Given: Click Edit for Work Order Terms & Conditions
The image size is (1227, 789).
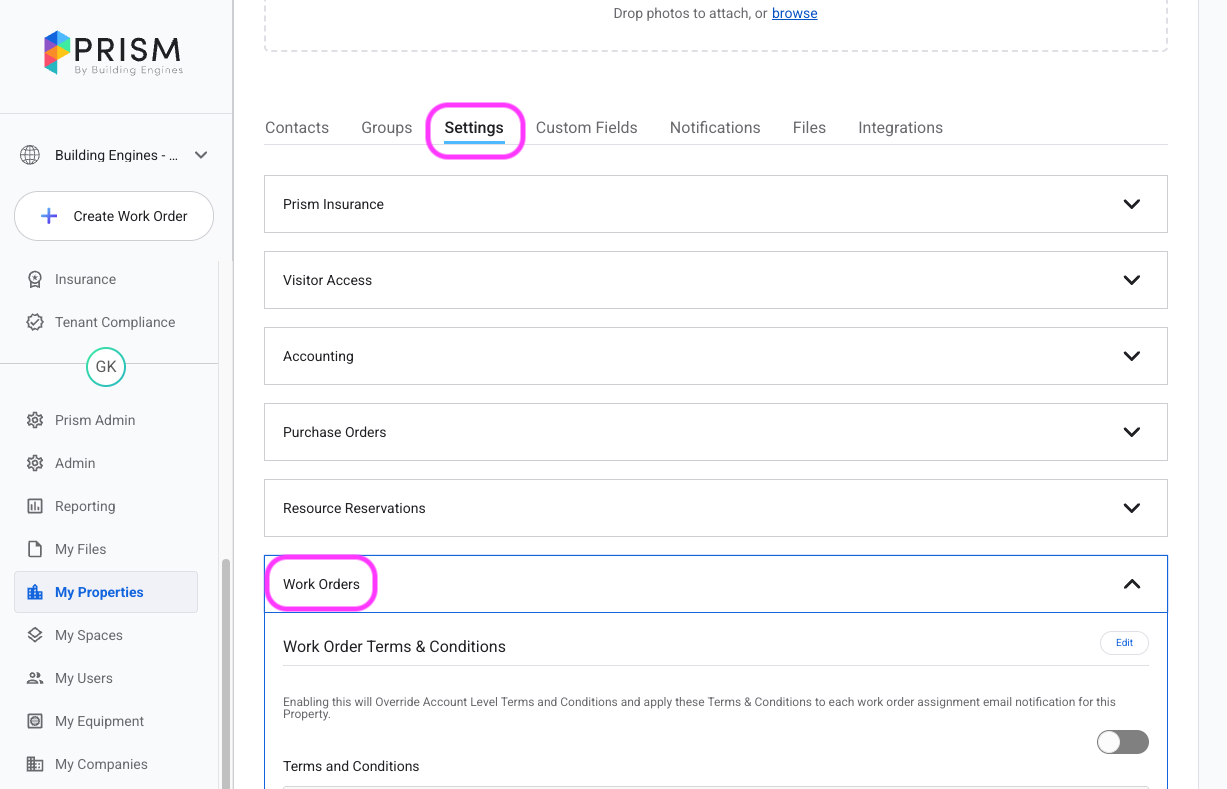Looking at the screenshot, I should click(1124, 643).
